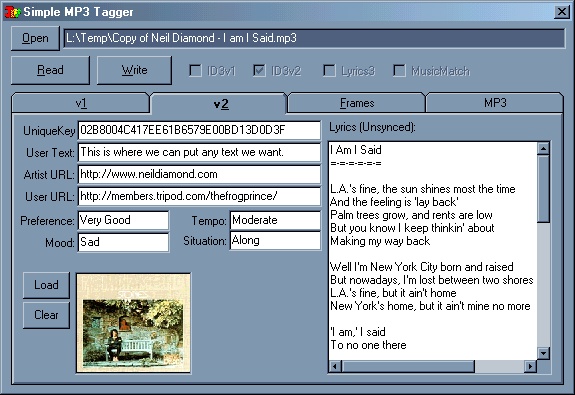This screenshot has width=575, height=395.
Task: Click the lyrics scroll right arrow
Action: [530, 366]
